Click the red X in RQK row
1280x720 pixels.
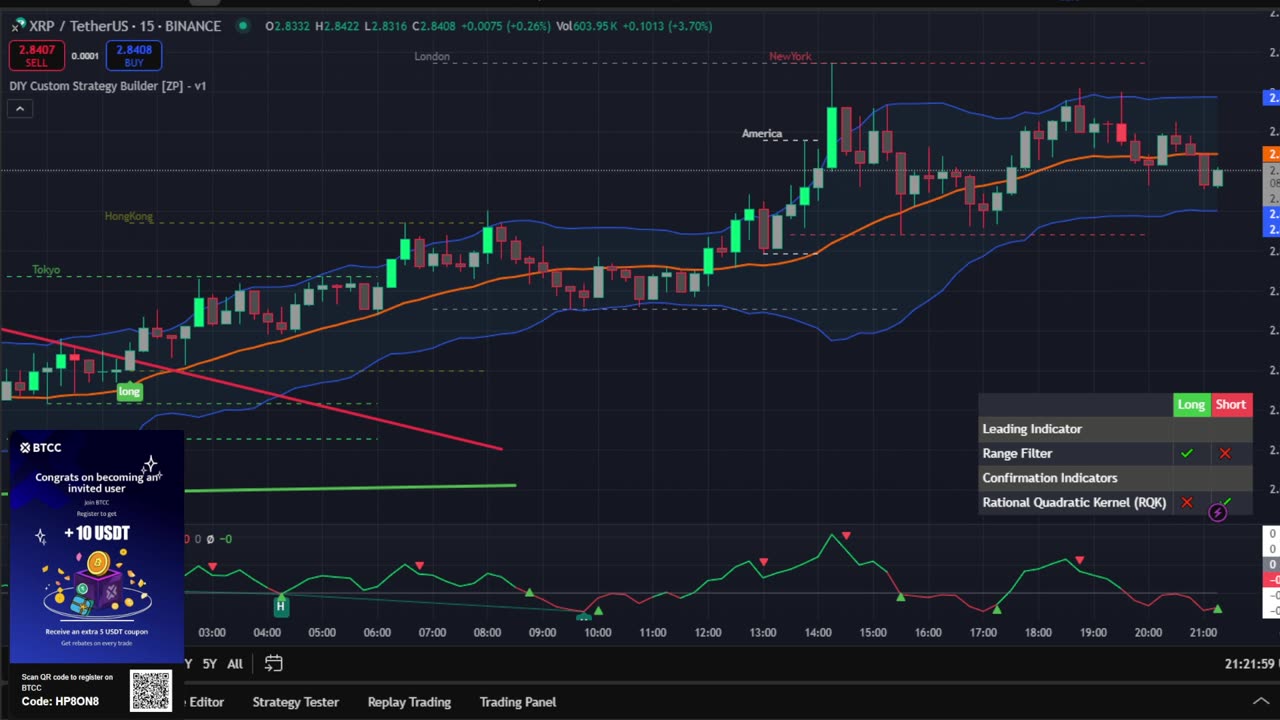(x=1186, y=502)
